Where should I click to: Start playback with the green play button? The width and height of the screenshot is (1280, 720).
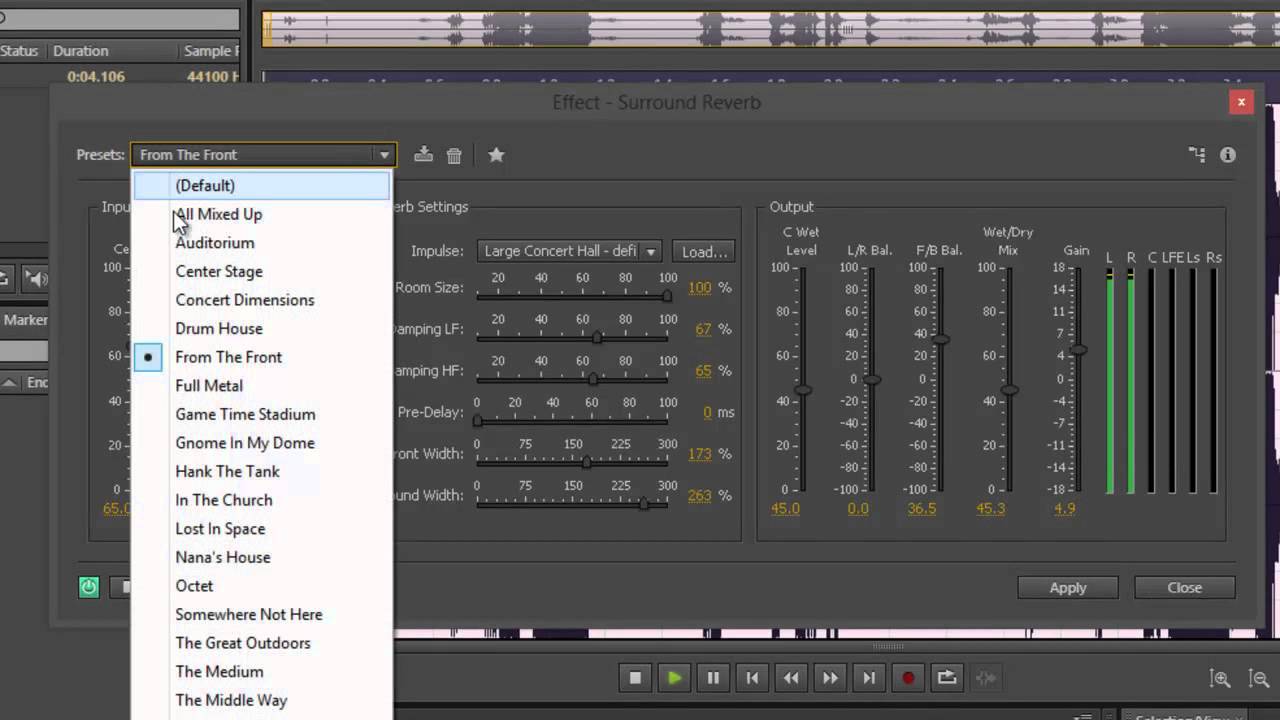674,678
